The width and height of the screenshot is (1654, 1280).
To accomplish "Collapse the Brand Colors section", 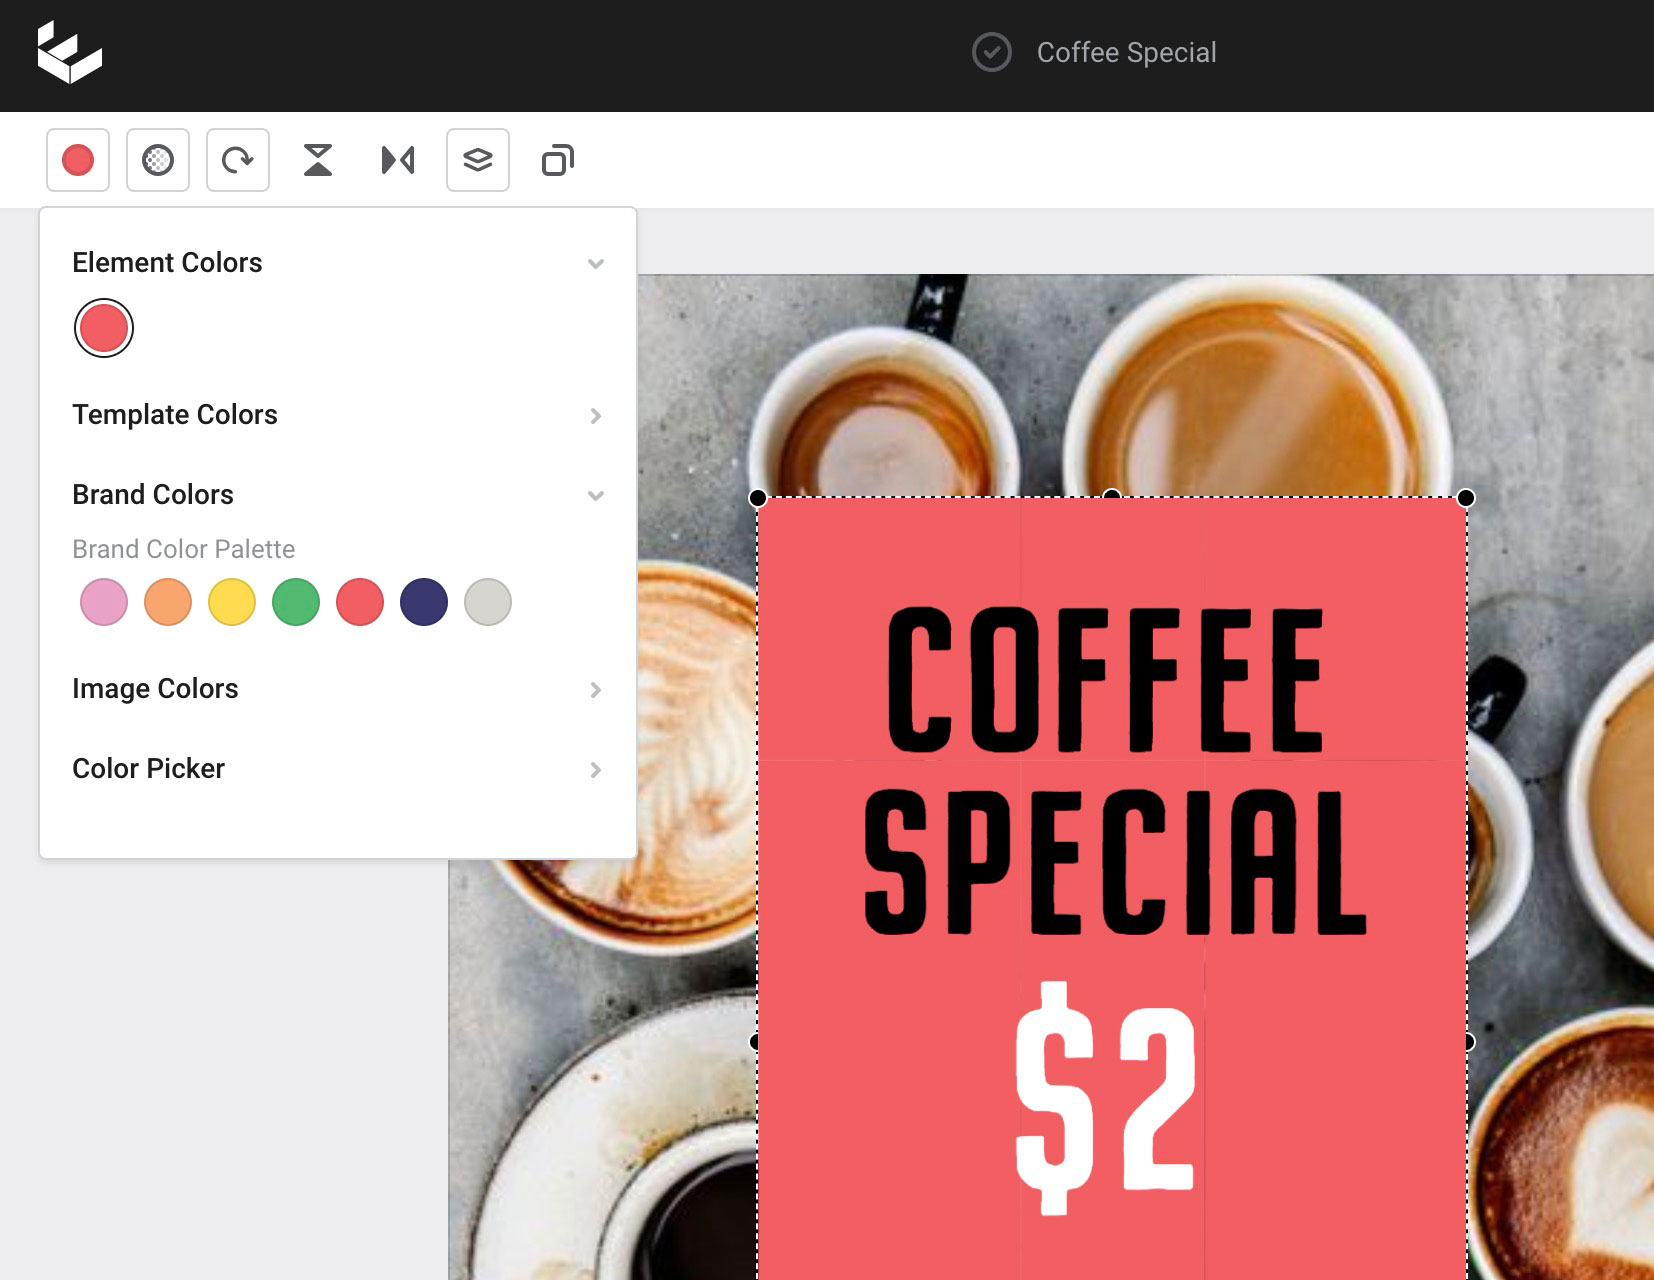I will click(595, 496).
